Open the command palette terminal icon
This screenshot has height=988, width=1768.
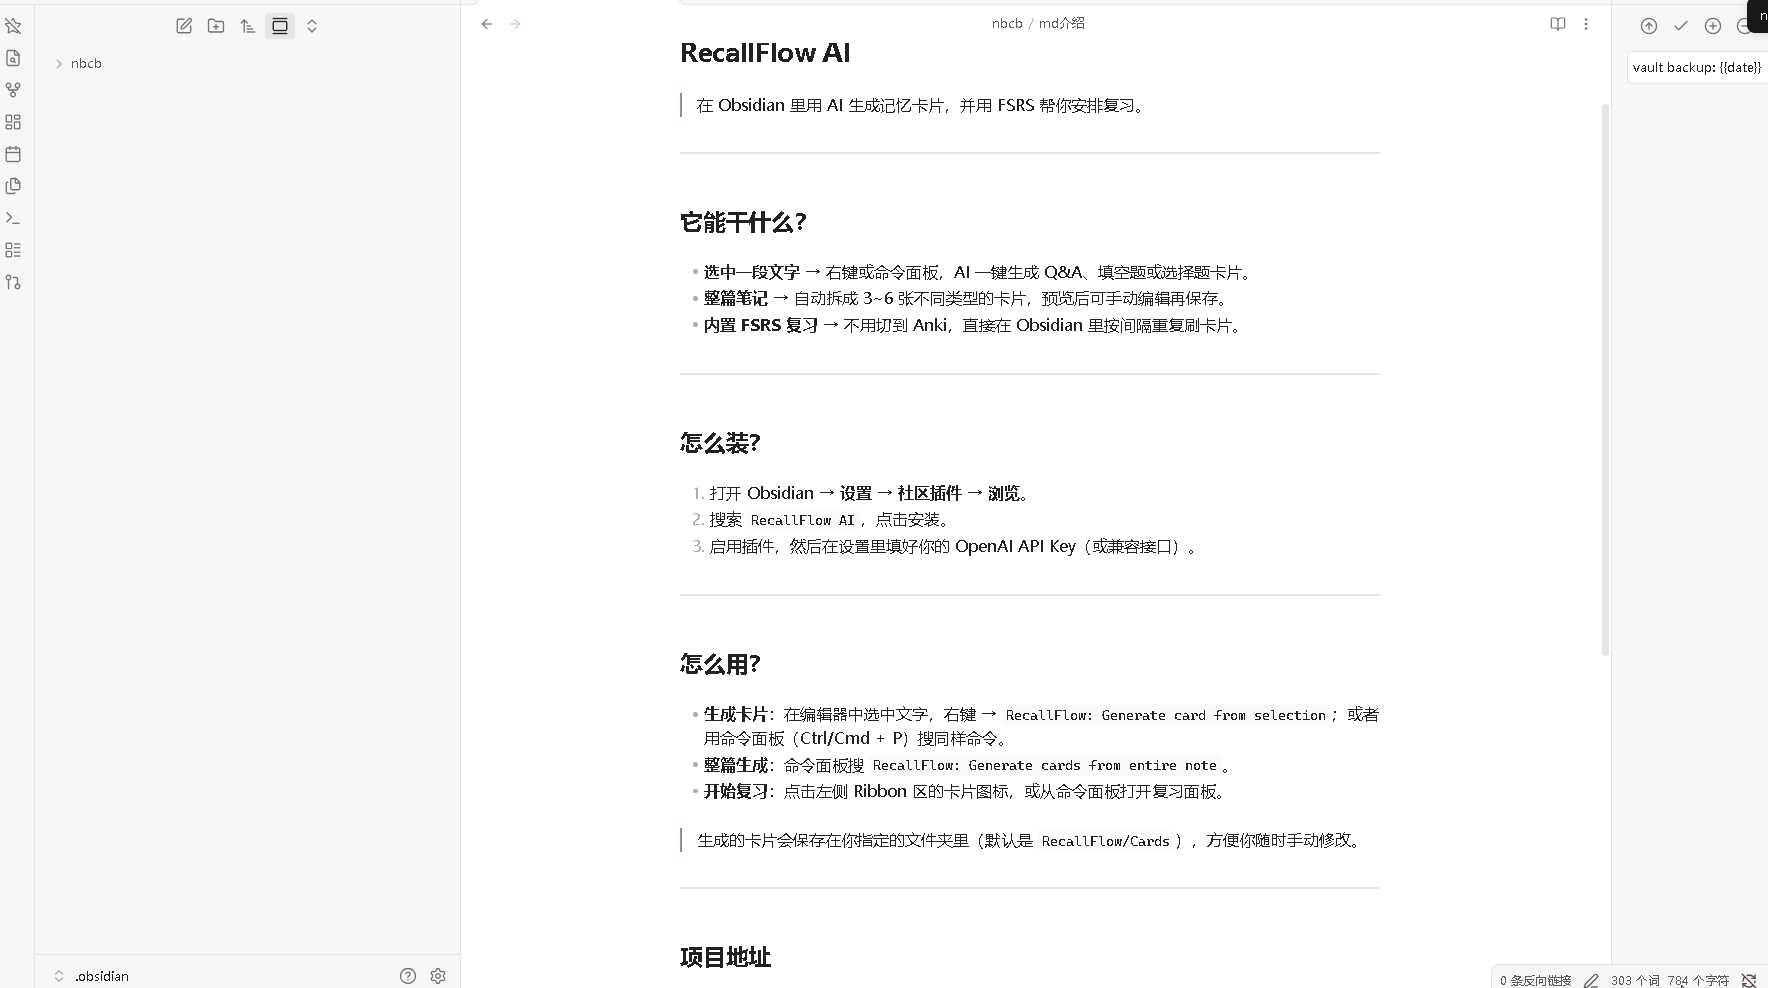click(13, 218)
